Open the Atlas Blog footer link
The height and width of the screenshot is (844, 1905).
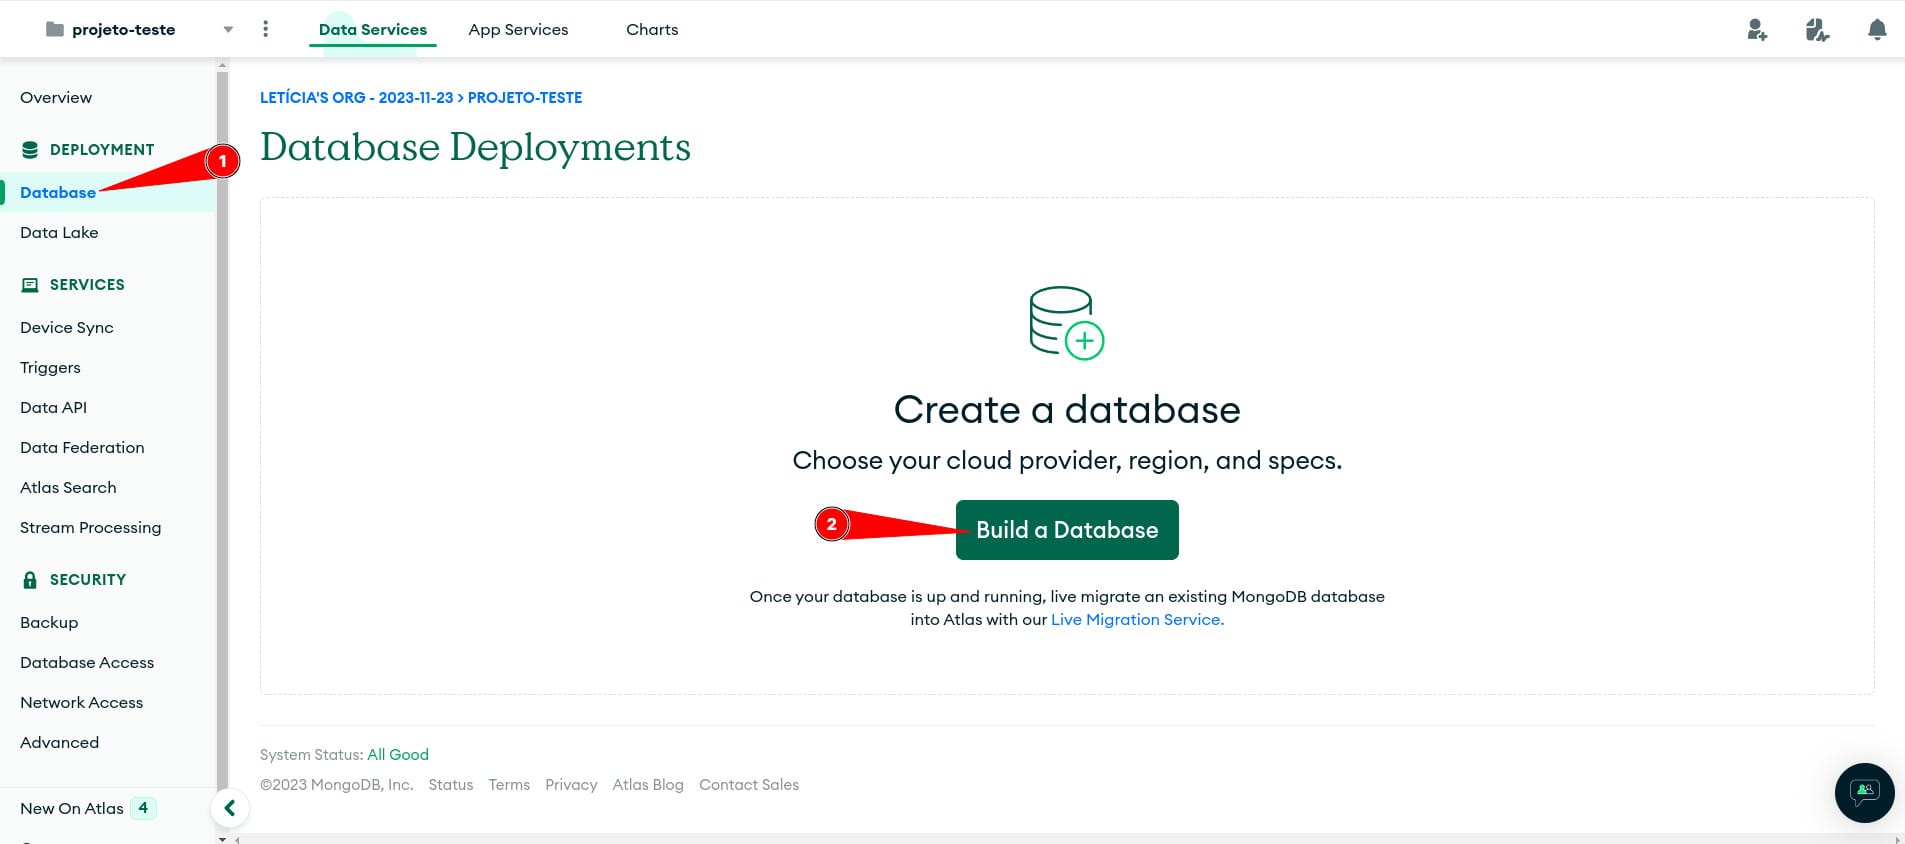(648, 784)
